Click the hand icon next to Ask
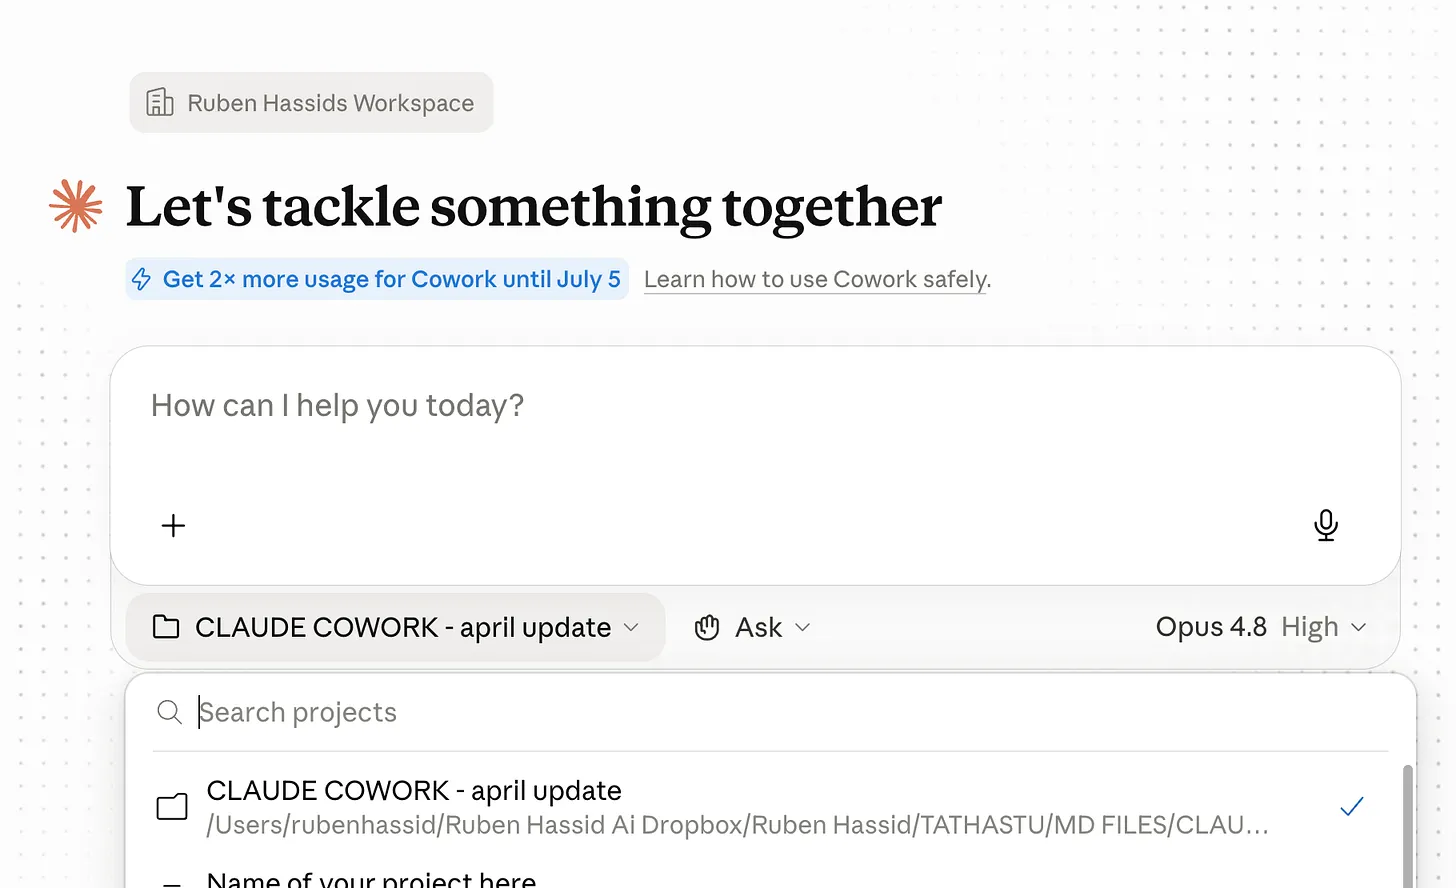 click(707, 627)
